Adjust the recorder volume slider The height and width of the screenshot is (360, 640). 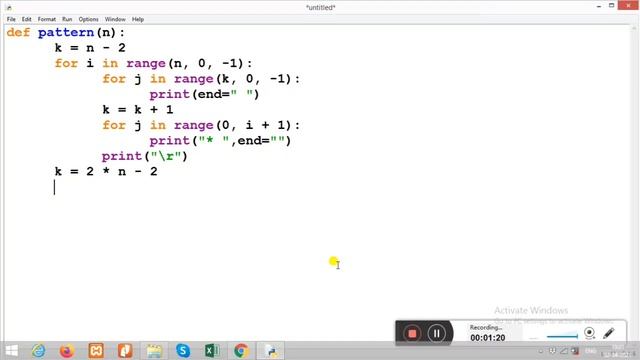tap(562, 336)
